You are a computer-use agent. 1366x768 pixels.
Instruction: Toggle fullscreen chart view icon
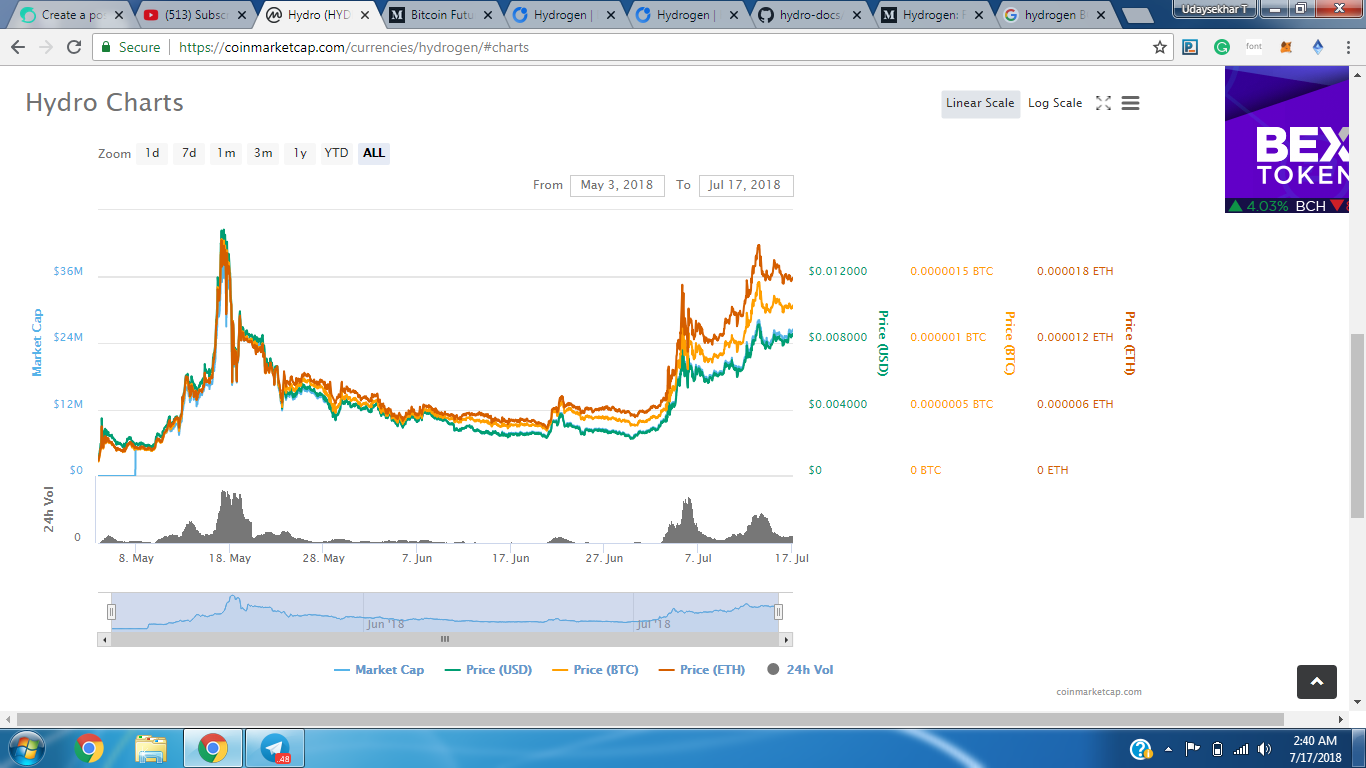coord(1103,103)
